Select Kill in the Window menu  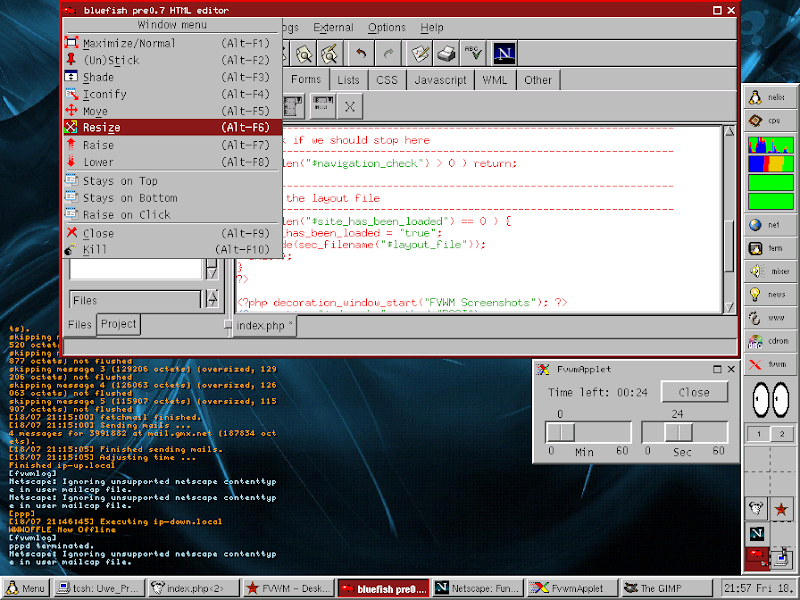pyautogui.click(x=172, y=249)
